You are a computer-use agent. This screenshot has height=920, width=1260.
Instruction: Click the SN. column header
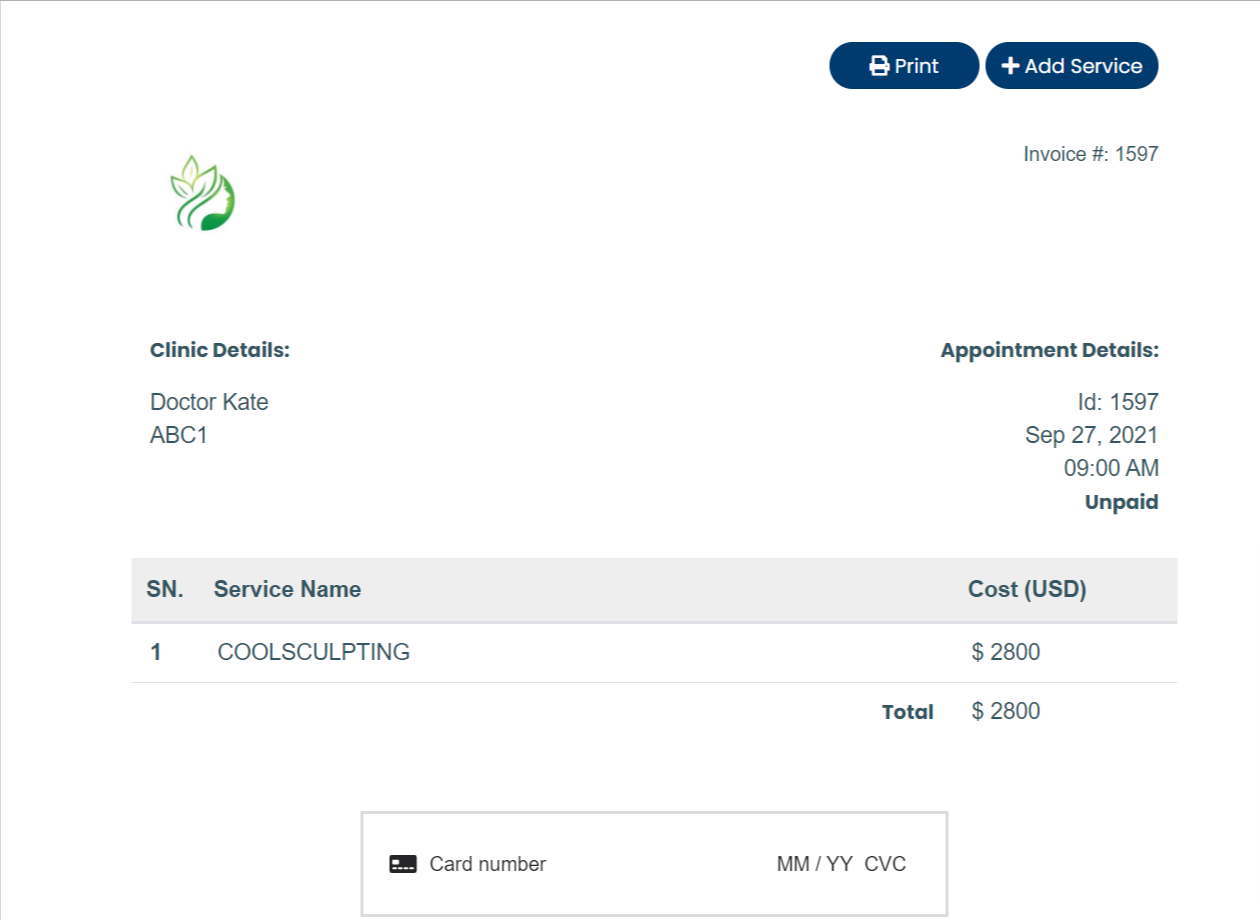click(165, 589)
